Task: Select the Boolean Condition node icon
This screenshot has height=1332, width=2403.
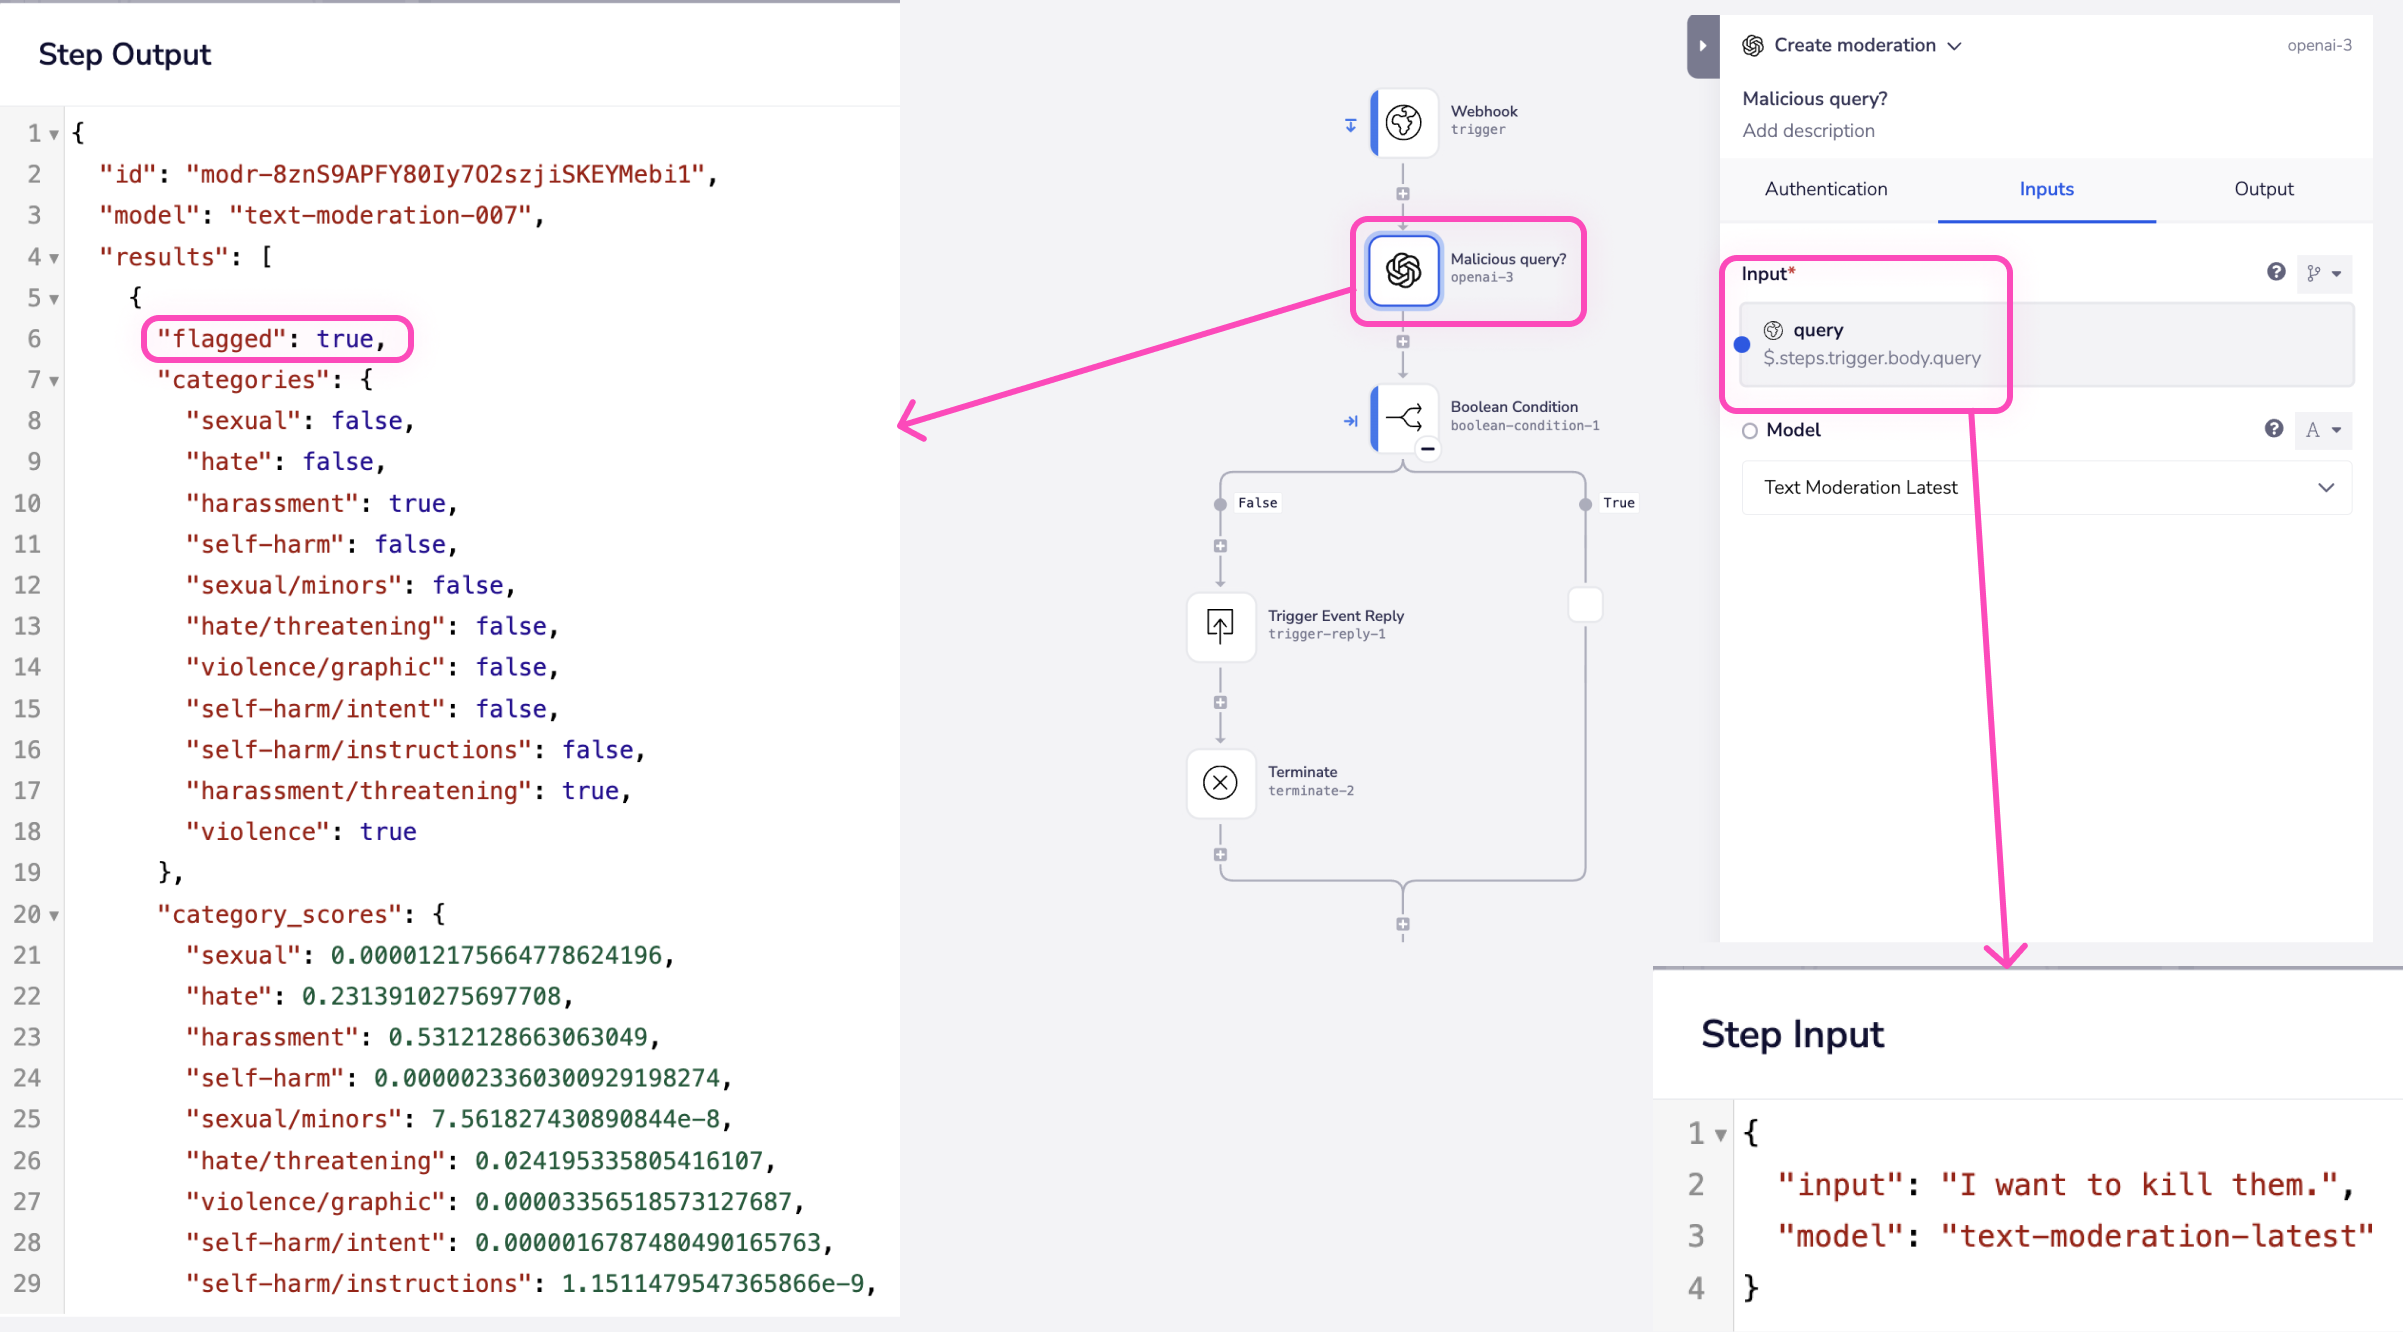Action: [x=1405, y=418]
